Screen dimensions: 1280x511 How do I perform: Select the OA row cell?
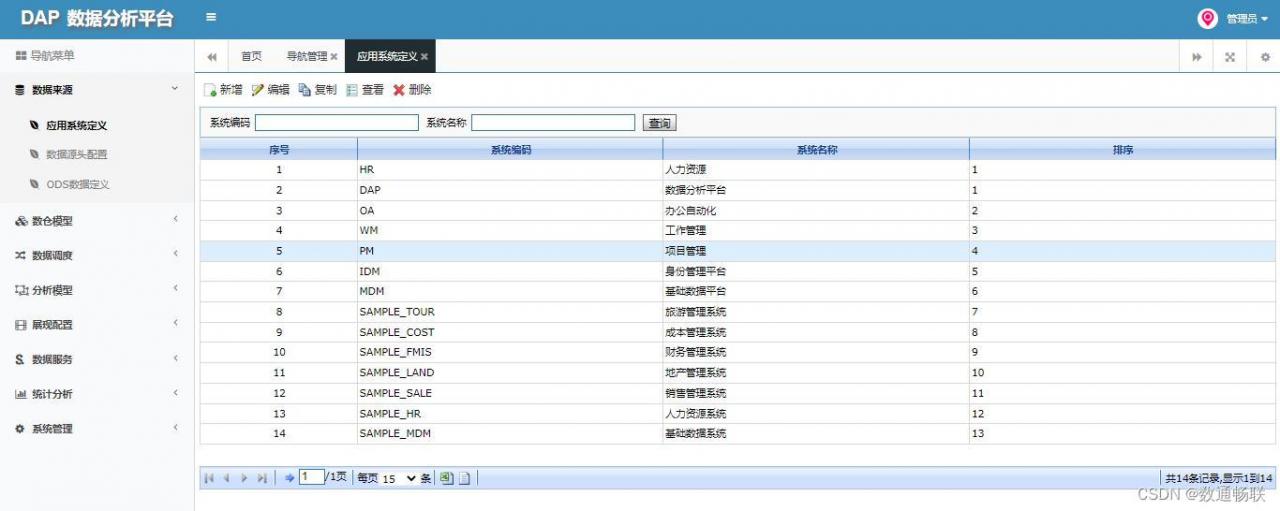point(510,210)
